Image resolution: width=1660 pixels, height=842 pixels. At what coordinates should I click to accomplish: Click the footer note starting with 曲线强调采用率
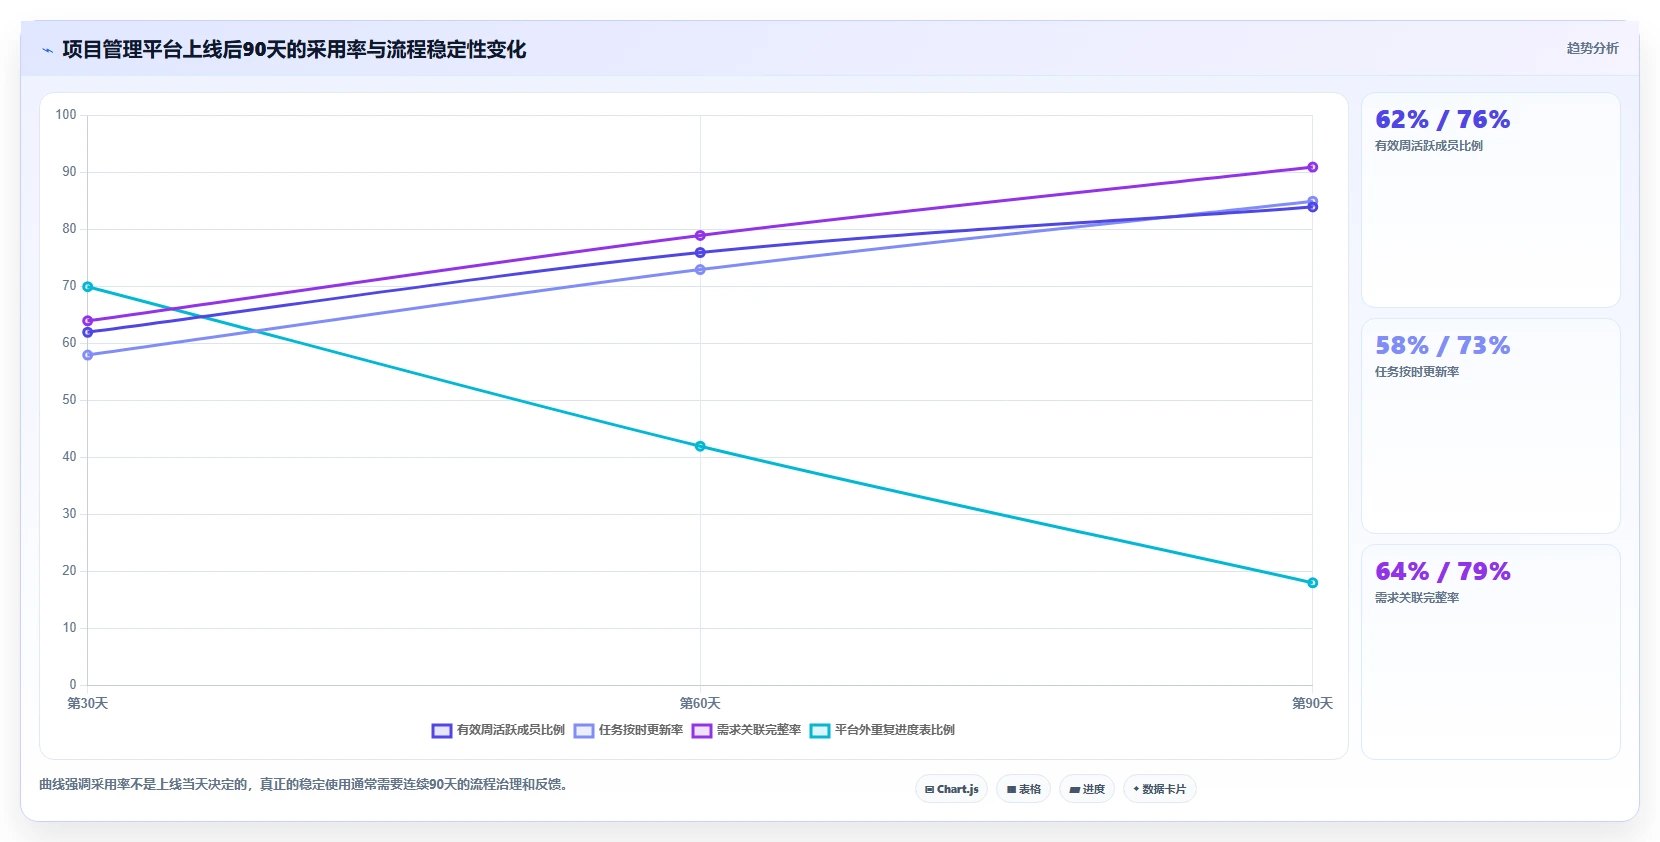(x=305, y=785)
